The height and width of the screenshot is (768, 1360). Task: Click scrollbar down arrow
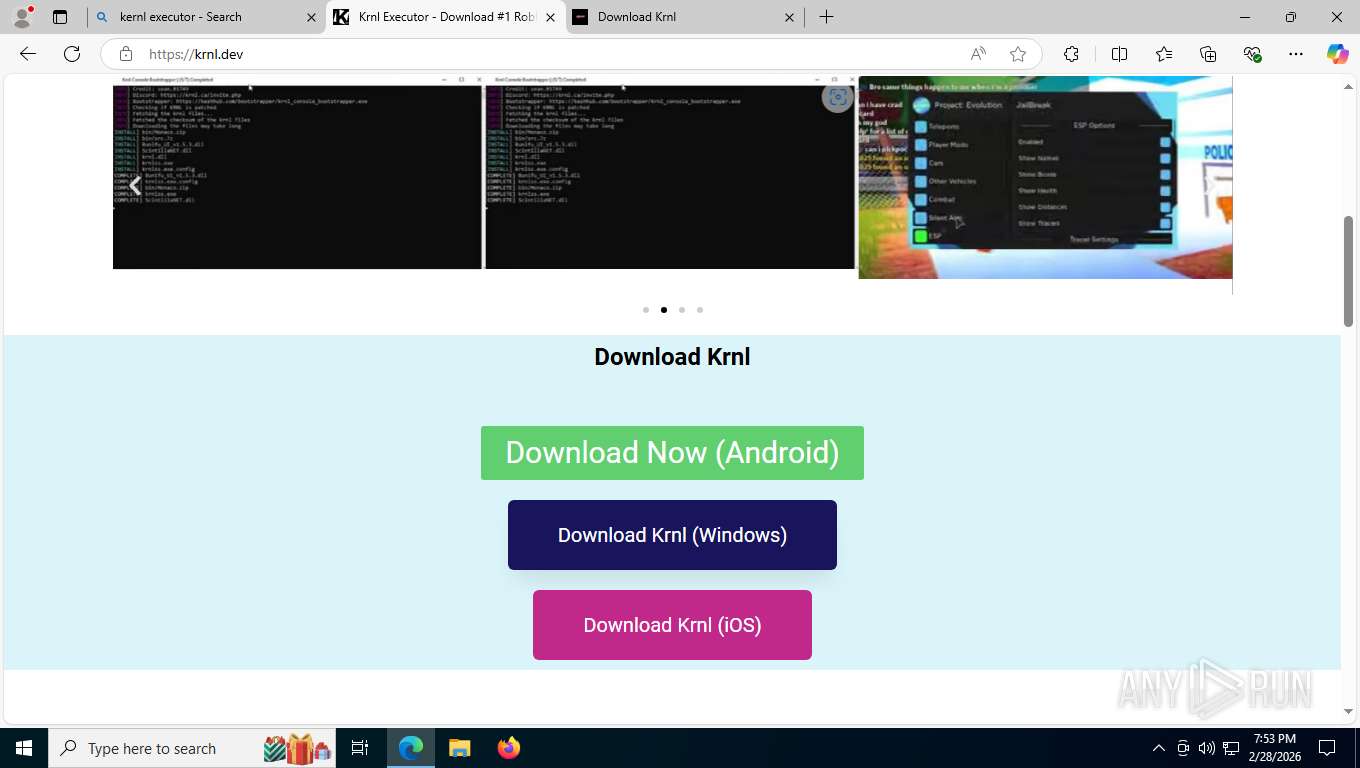coord(1348,711)
